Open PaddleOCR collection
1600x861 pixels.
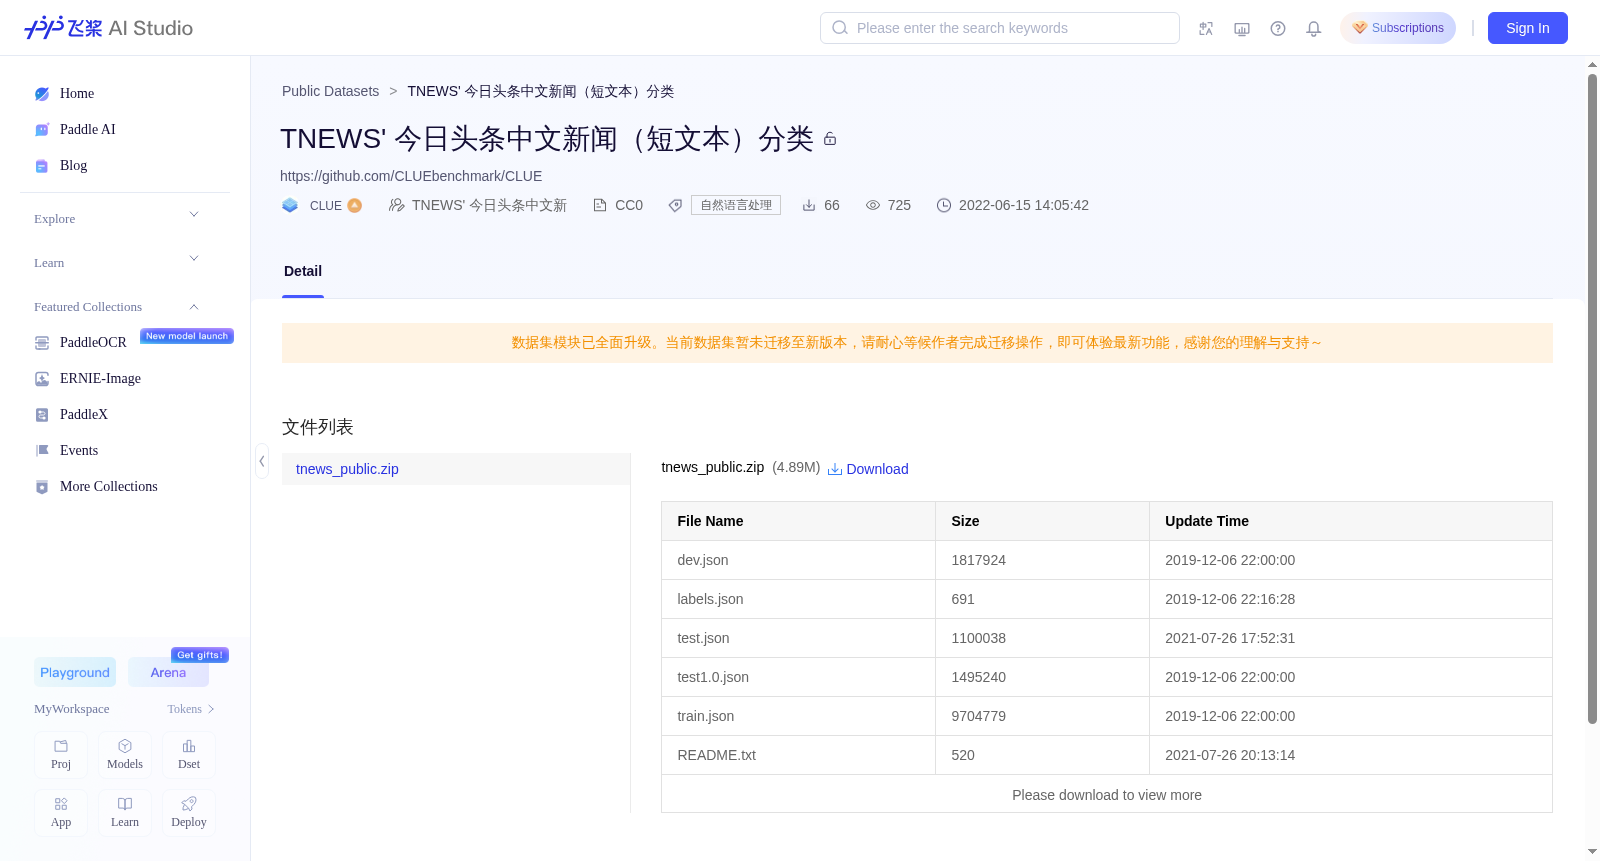(93, 342)
